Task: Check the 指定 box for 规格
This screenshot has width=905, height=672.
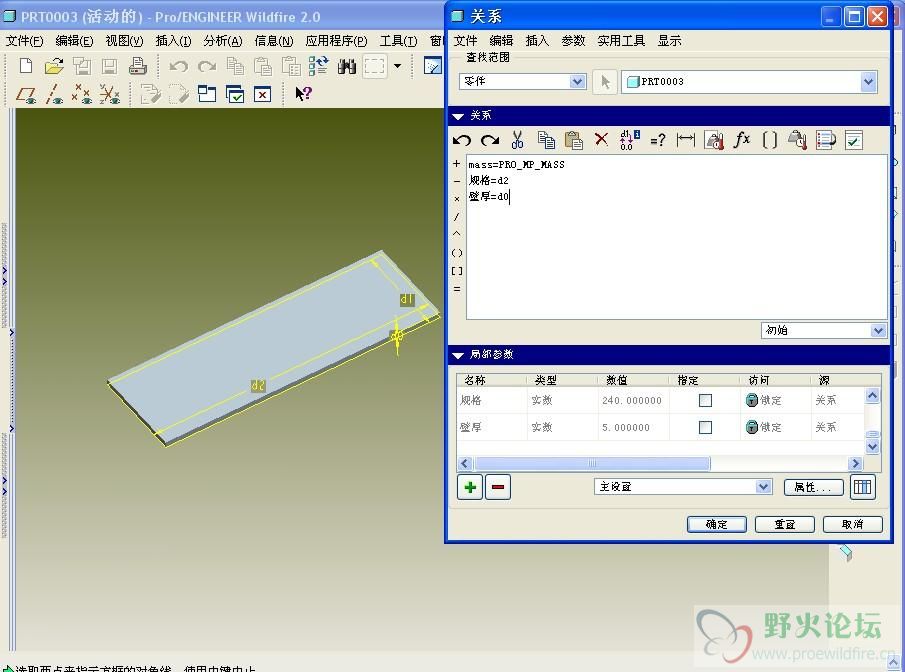Action: coord(705,400)
